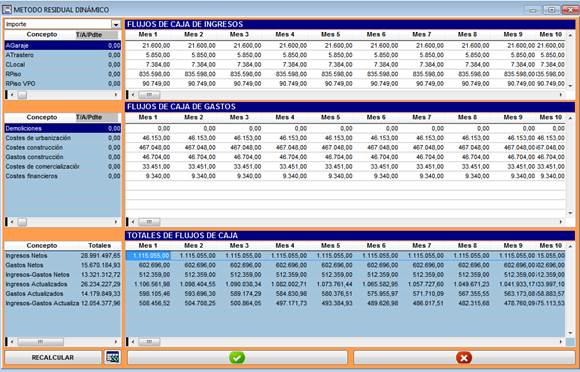Screen dimensions: 580x372
Task: Click the ingresos table right scroll arrow
Action: 561,95
